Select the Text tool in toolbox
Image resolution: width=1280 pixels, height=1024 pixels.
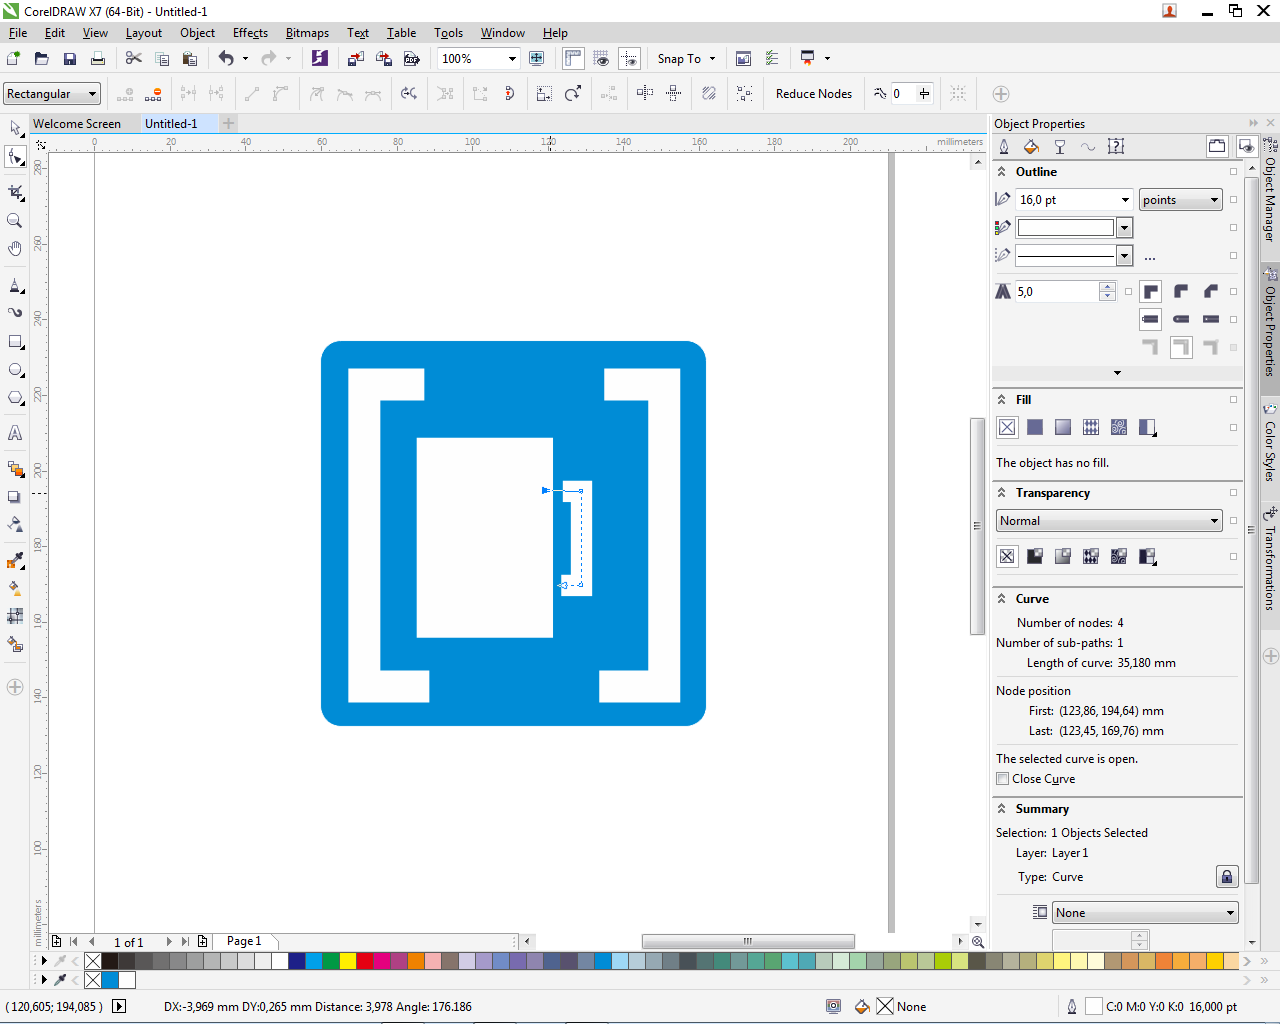tap(15, 433)
